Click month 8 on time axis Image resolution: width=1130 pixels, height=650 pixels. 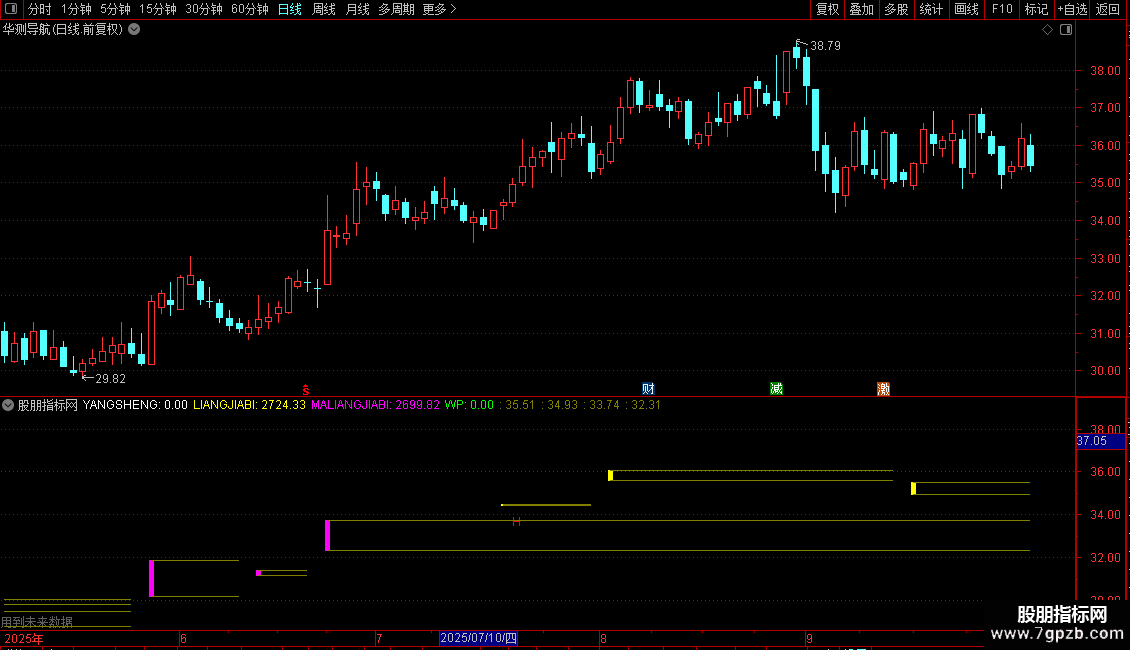coord(603,639)
